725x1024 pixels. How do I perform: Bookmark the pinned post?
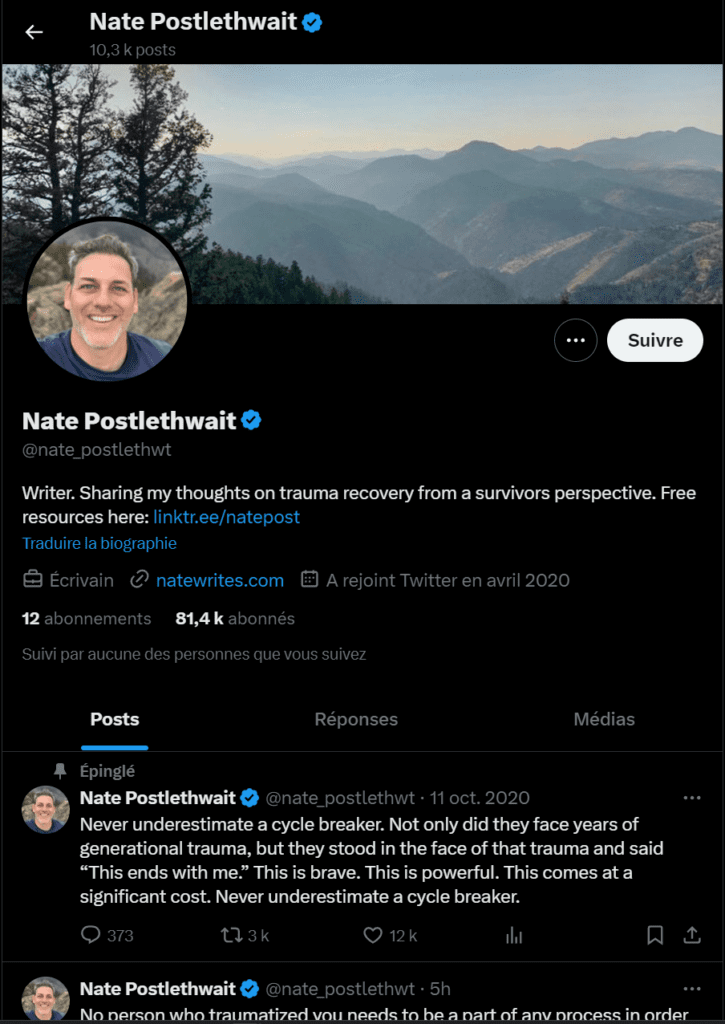655,935
